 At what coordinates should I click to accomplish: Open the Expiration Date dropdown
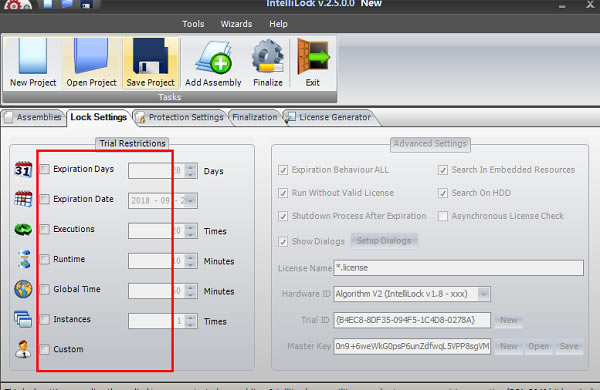pyautogui.click(x=190, y=201)
